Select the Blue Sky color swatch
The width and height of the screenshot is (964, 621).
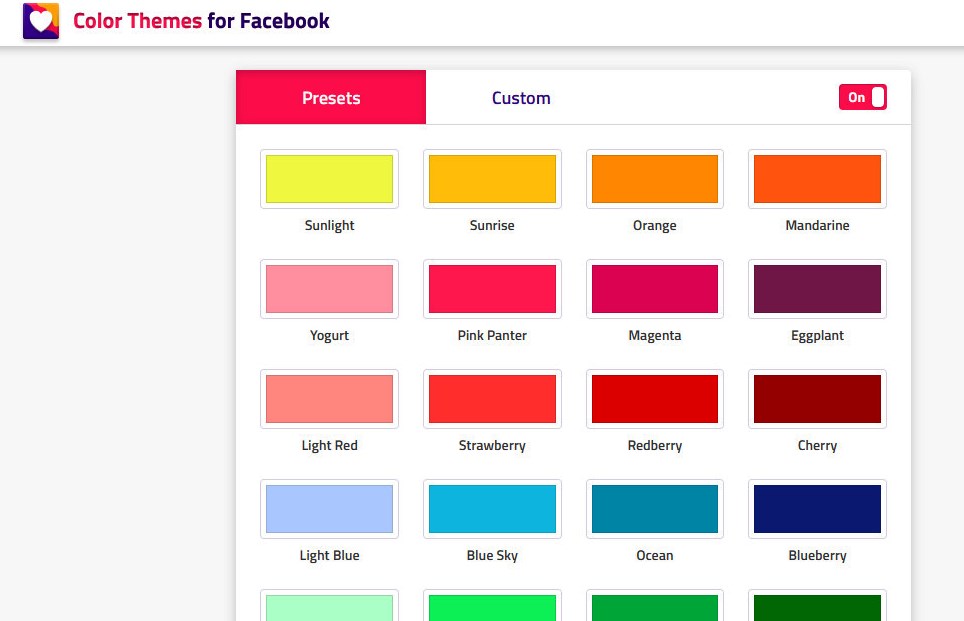tap(492, 508)
